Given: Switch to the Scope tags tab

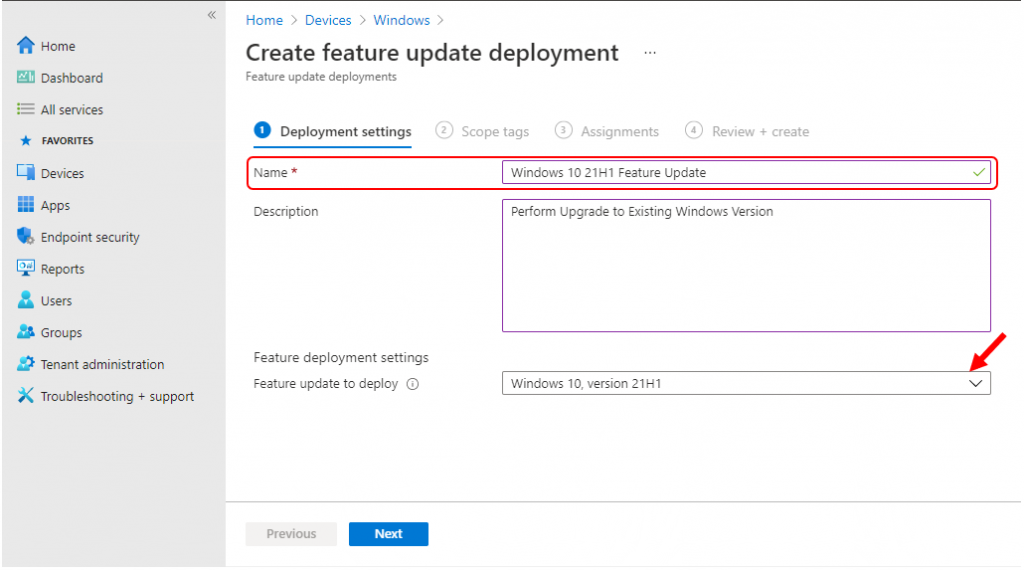Looking at the screenshot, I should [x=483, y=131].
